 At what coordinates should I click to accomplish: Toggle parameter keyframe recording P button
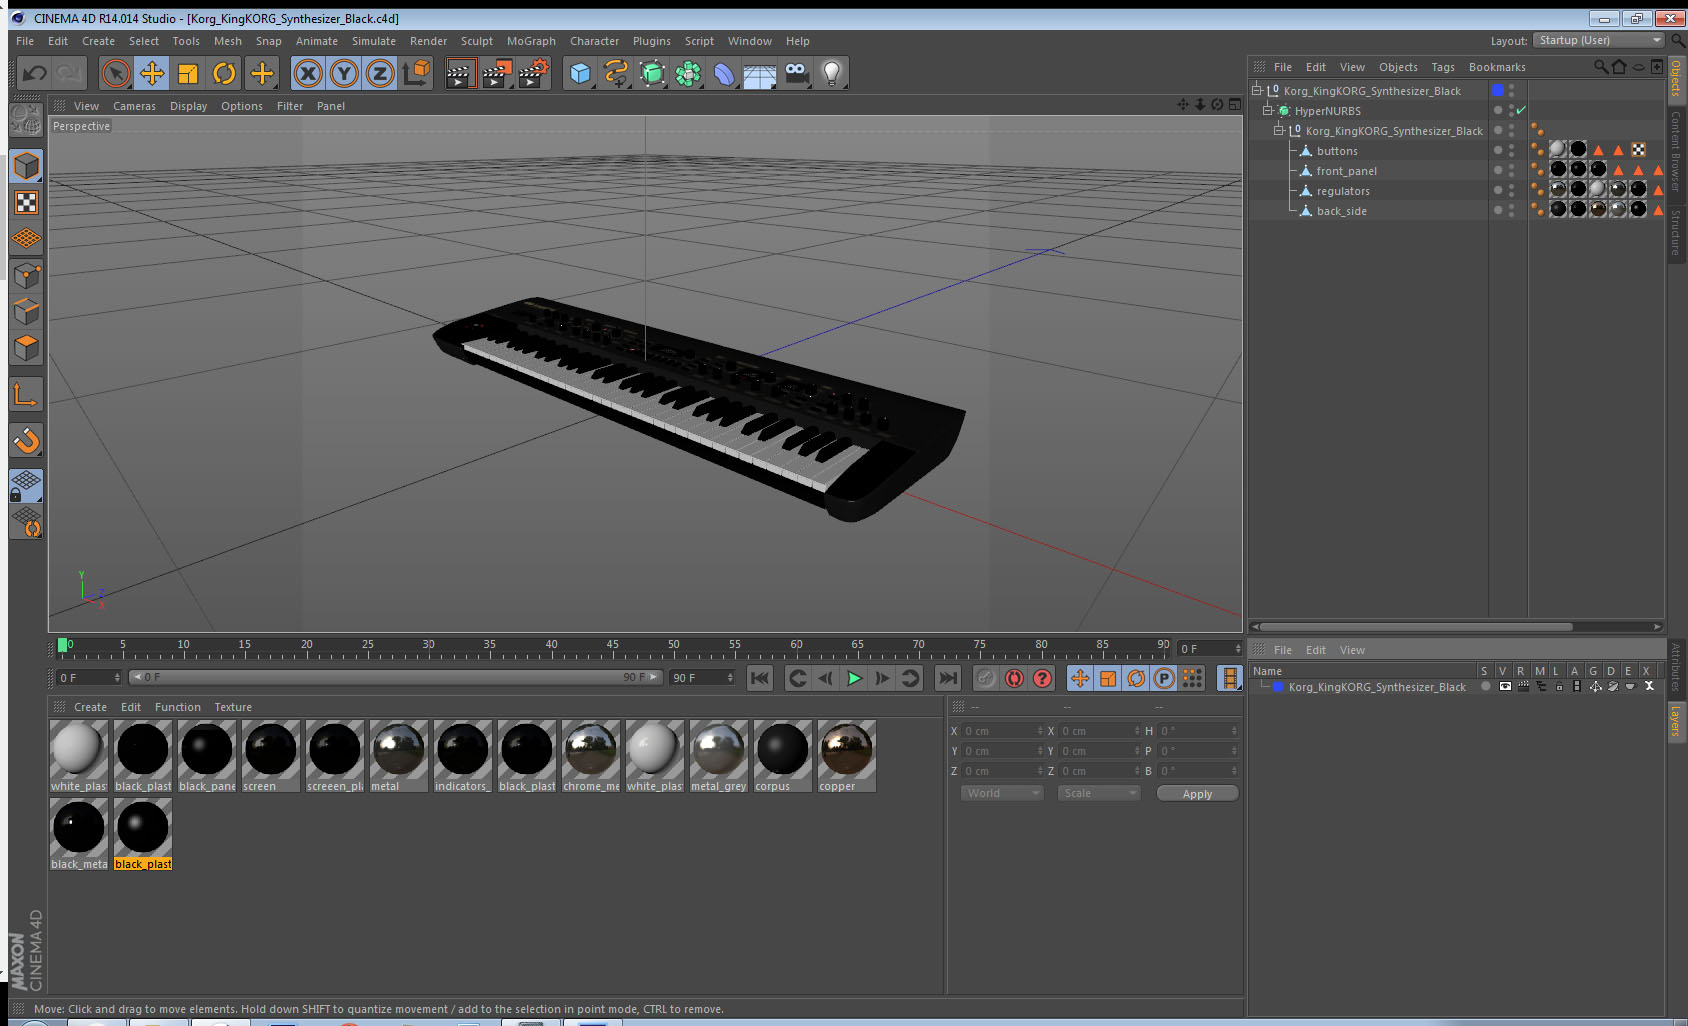pos(1164,678)
